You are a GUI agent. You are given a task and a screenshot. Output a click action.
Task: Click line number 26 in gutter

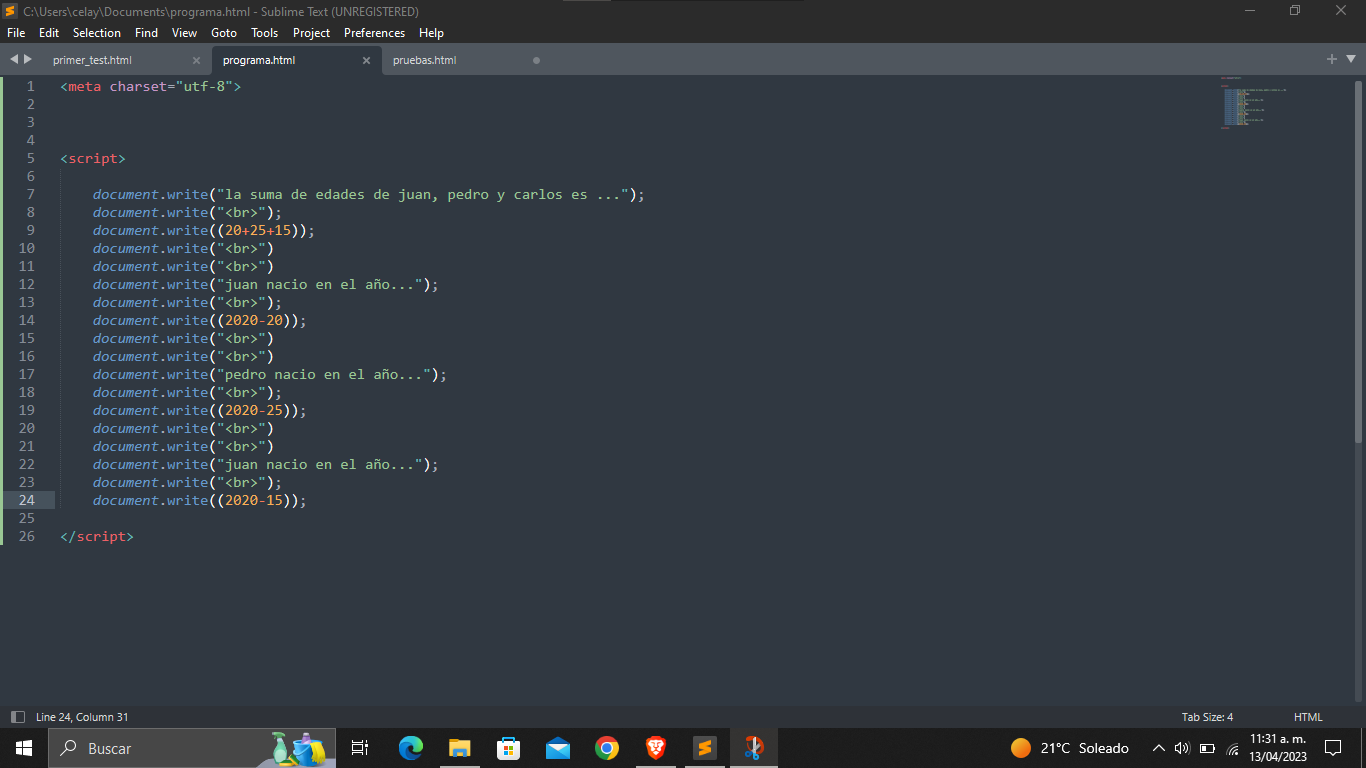click(26, 536)
